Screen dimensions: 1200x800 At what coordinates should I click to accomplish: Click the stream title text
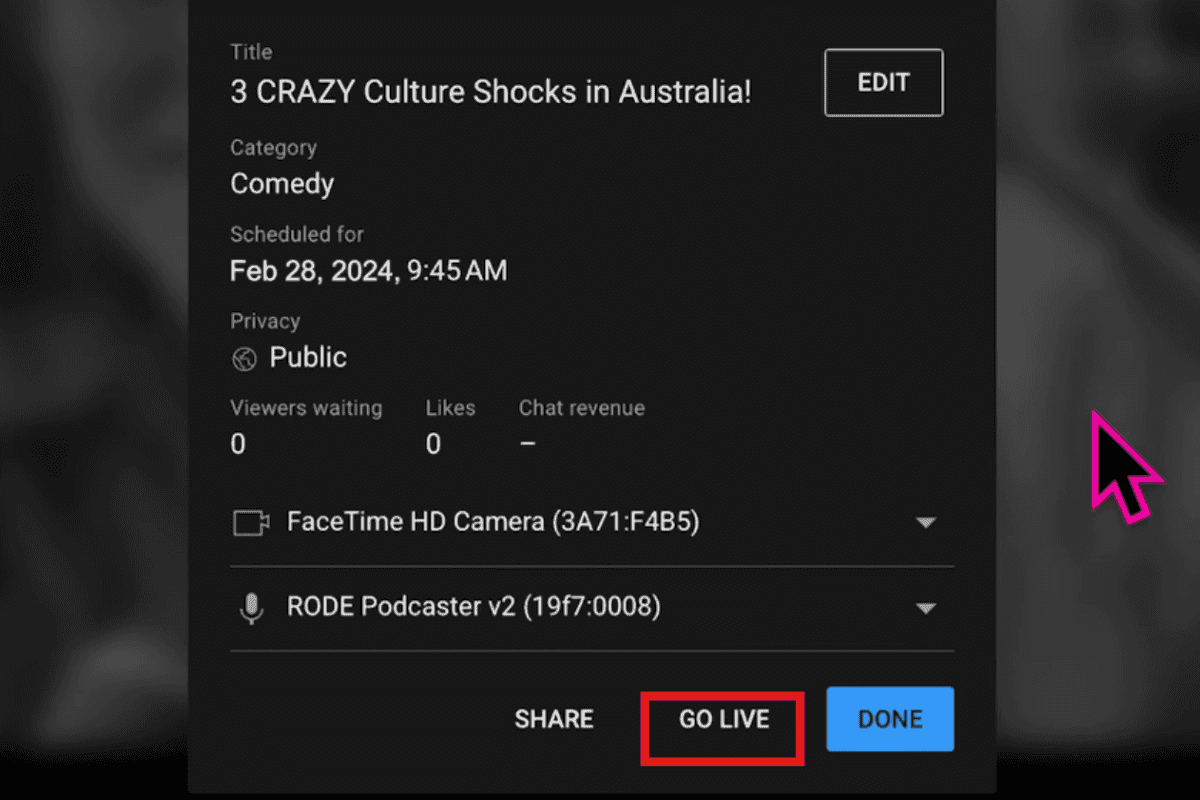[489, 91]
